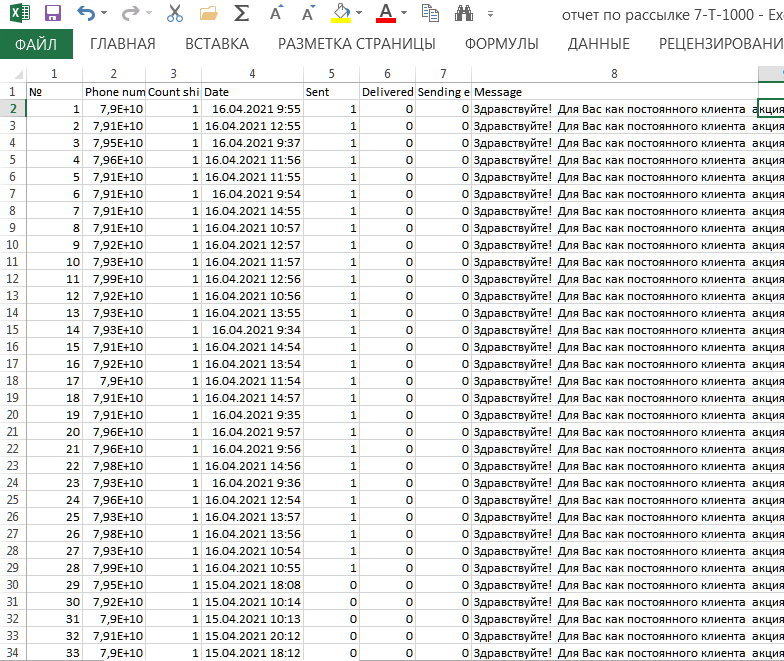Click the Delivered header cell
This screenshot has width=784, height=661.
click(x=388, y=92)
